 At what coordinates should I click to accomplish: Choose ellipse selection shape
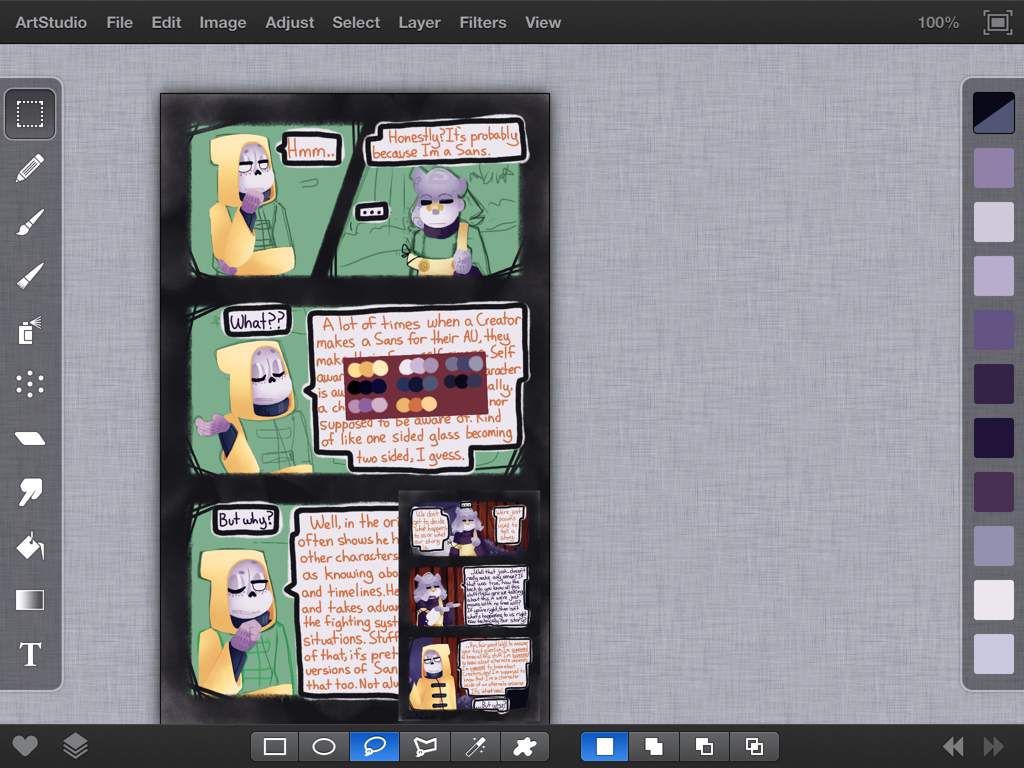pos(324,746)
